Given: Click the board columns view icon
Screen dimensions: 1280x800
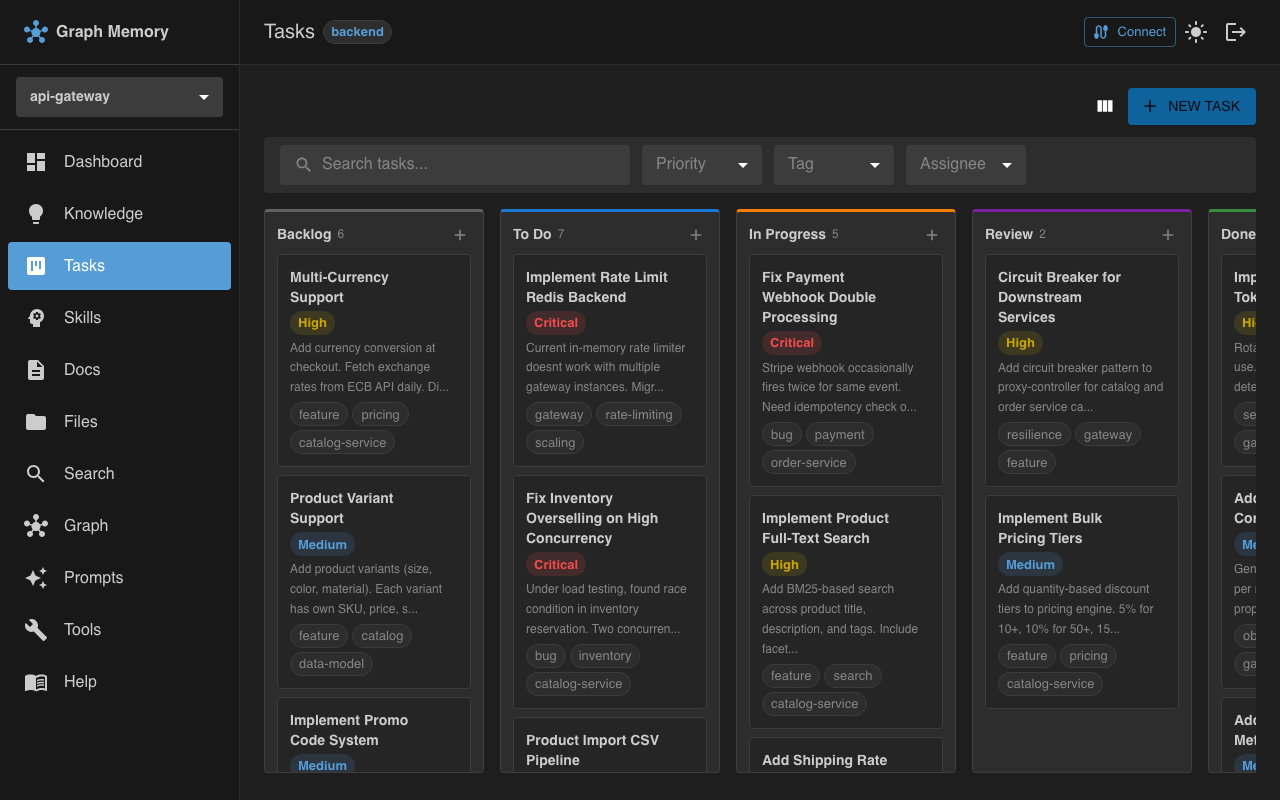Looking at the screenshot, I should pos(1104,105).
